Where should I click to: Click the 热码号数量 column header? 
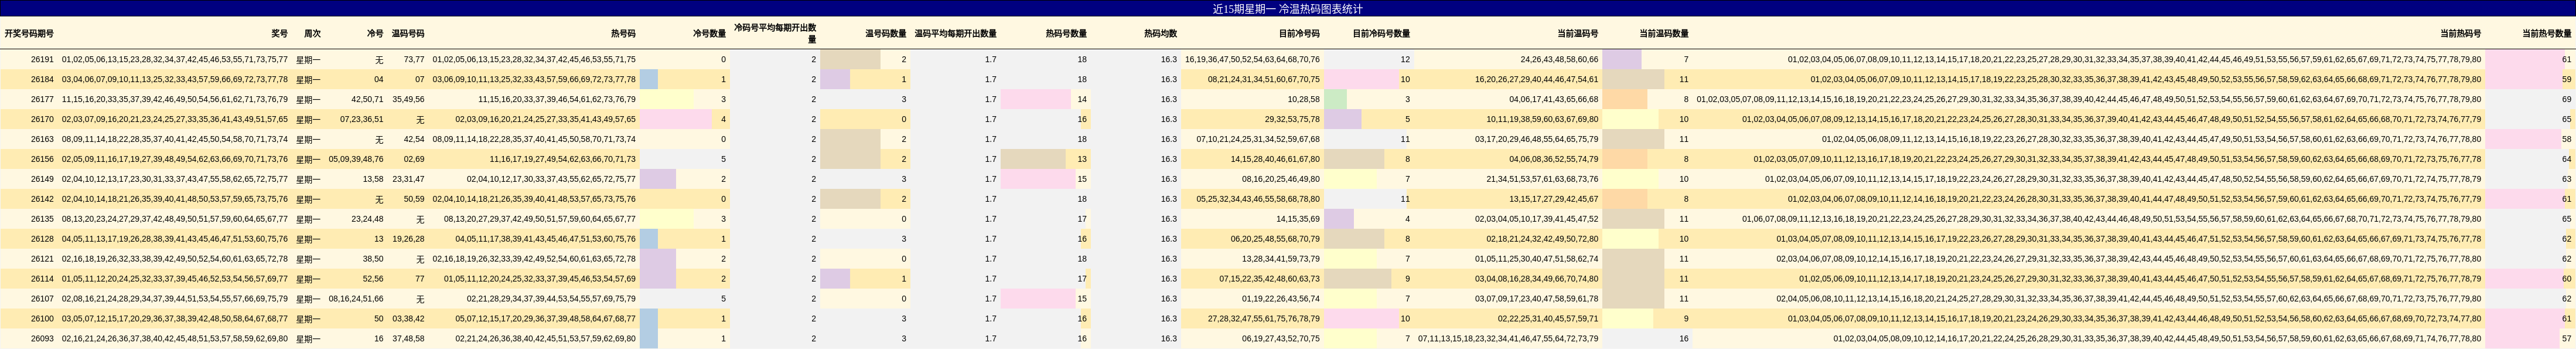pos(1066,33)
